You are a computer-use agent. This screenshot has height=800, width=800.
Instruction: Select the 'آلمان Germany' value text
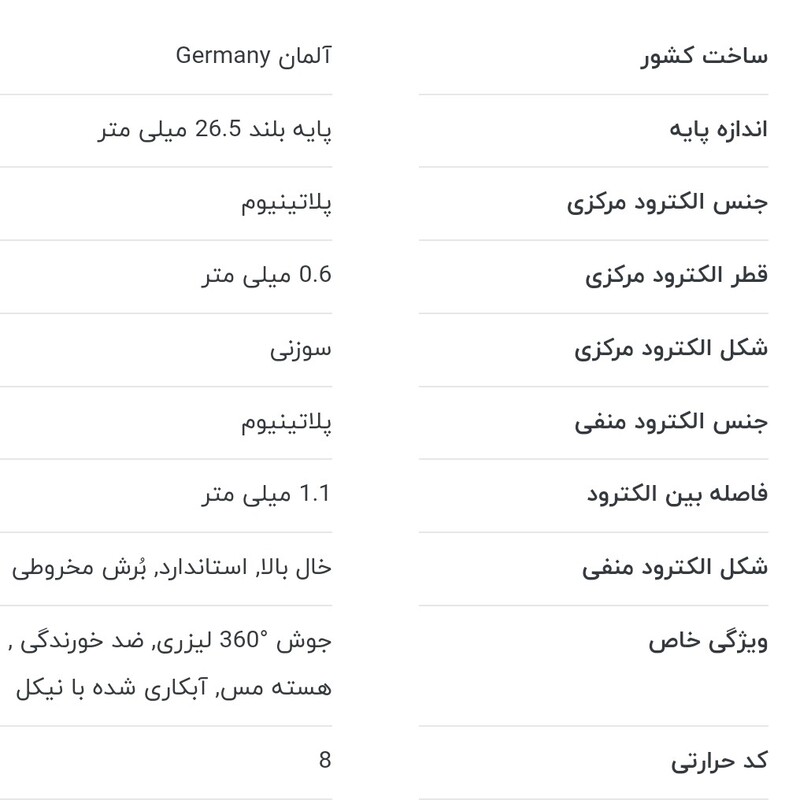click(253, 55)
